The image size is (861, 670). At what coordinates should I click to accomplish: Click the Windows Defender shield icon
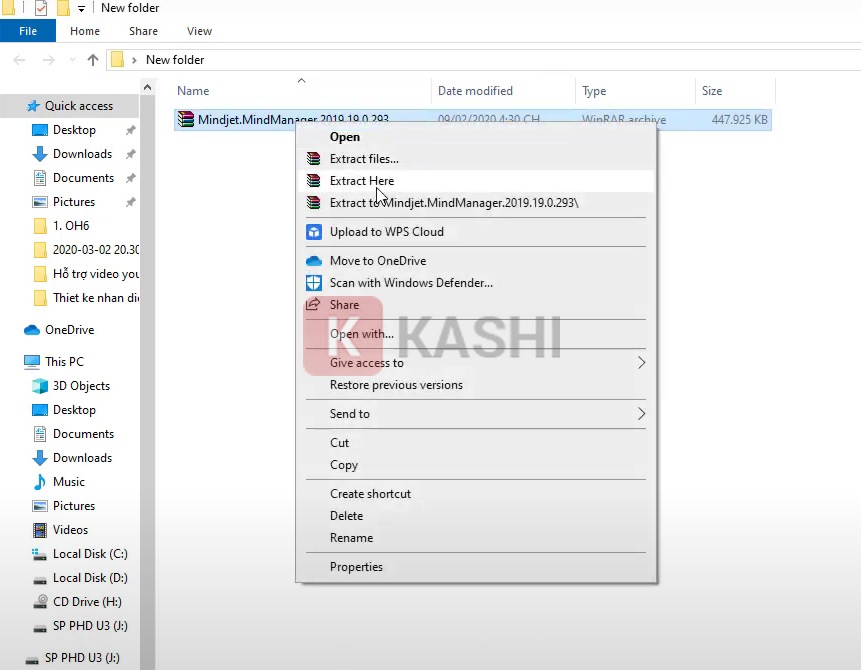[x=313, y=283]
